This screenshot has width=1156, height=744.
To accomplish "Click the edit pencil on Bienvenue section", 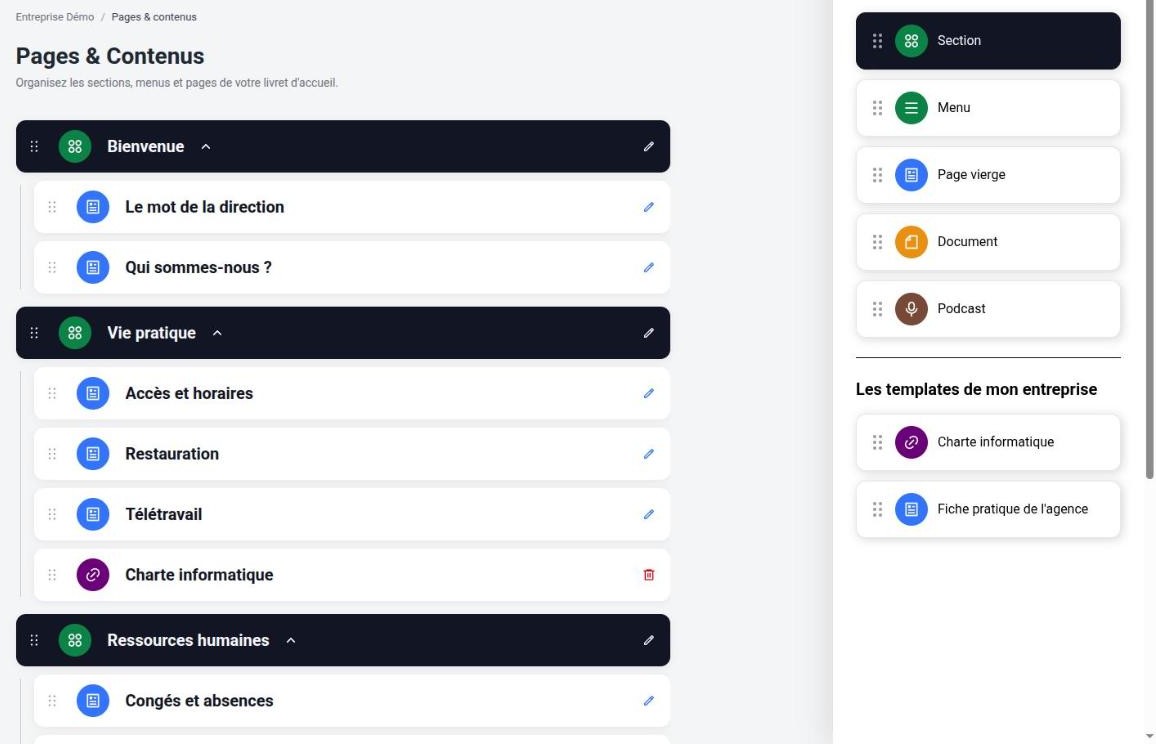I will click(648, 147).
